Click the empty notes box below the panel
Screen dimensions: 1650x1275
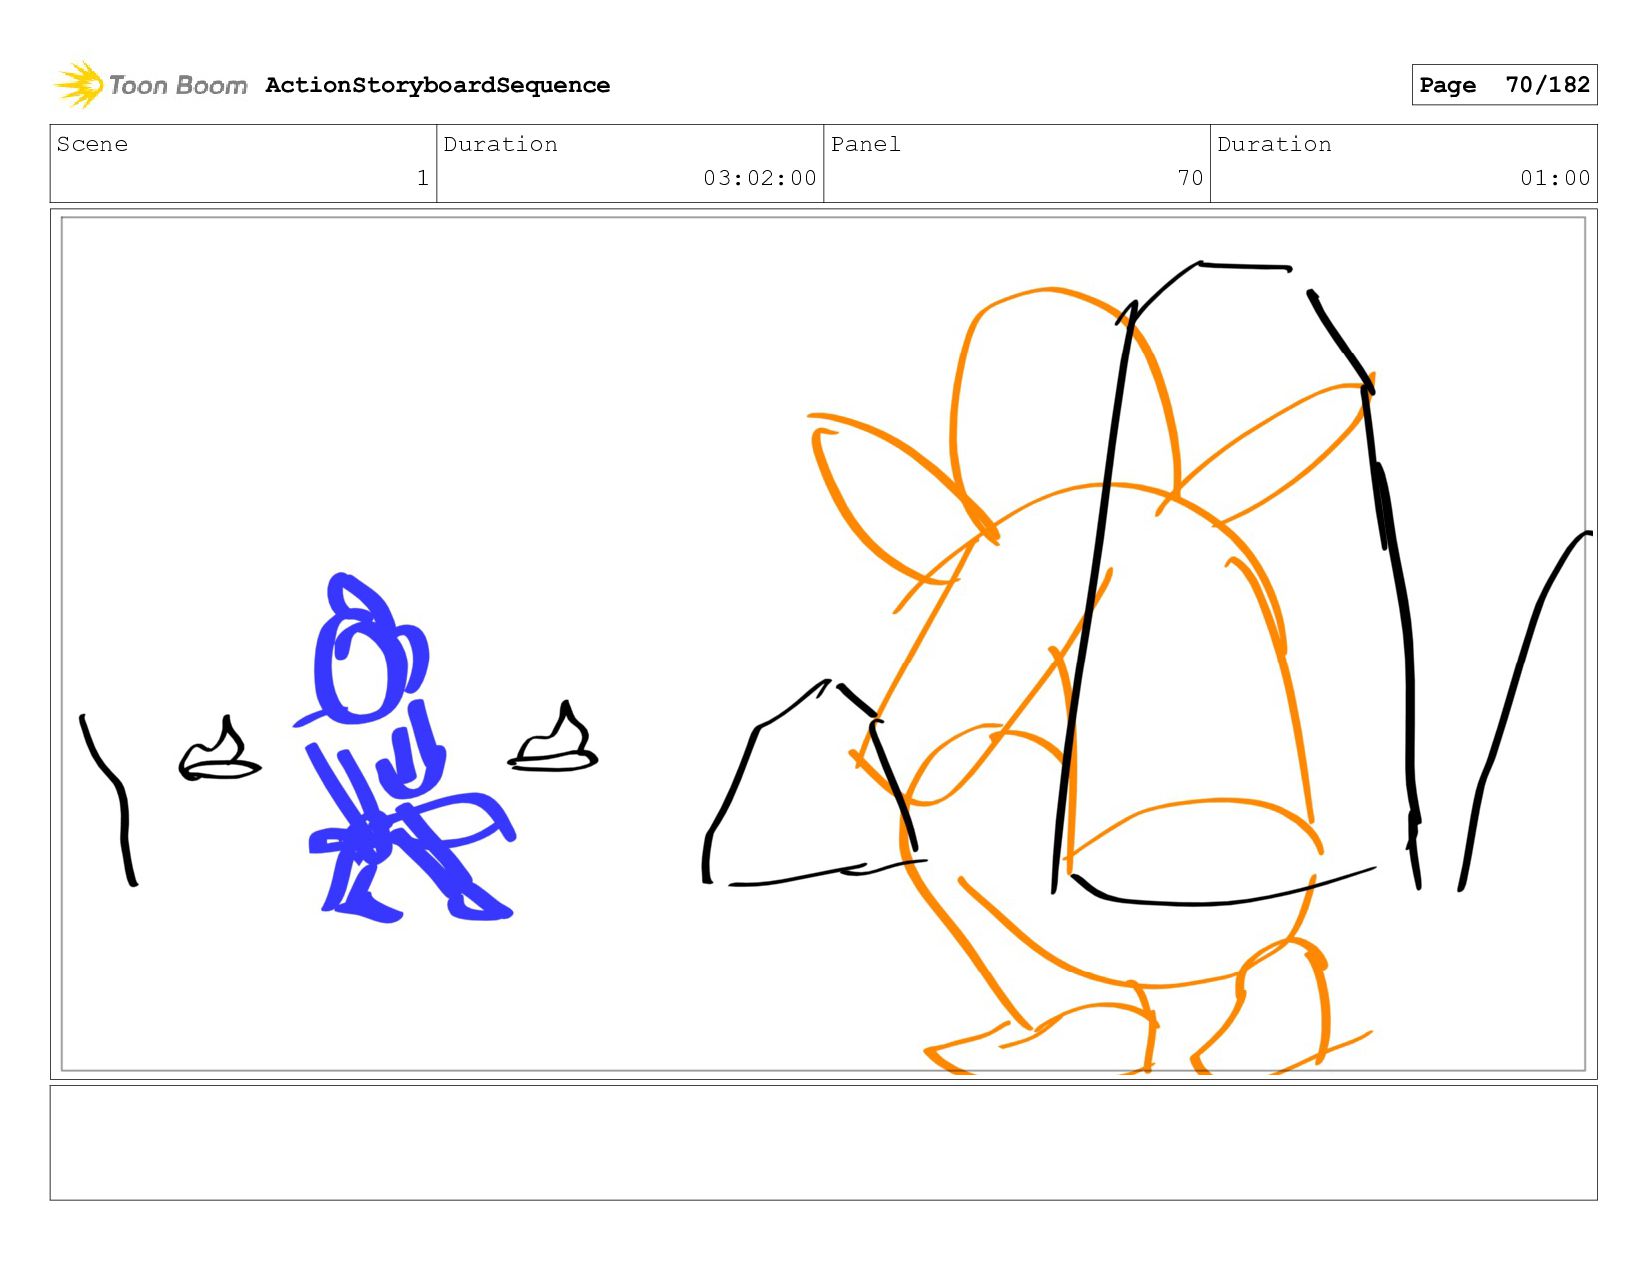pyautogui.click(x=823, y=1143)
